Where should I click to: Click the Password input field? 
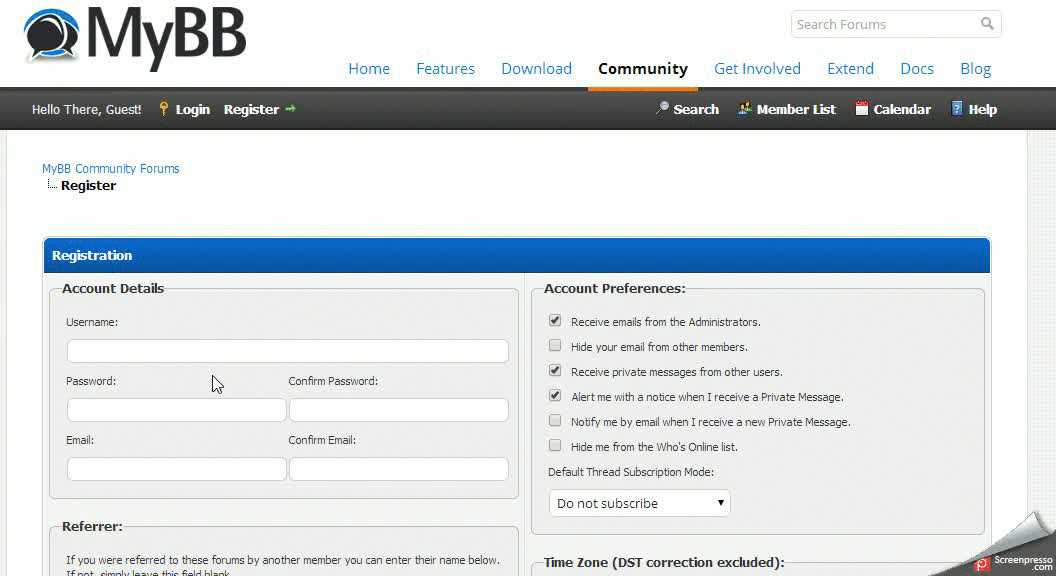click(176, 410)
